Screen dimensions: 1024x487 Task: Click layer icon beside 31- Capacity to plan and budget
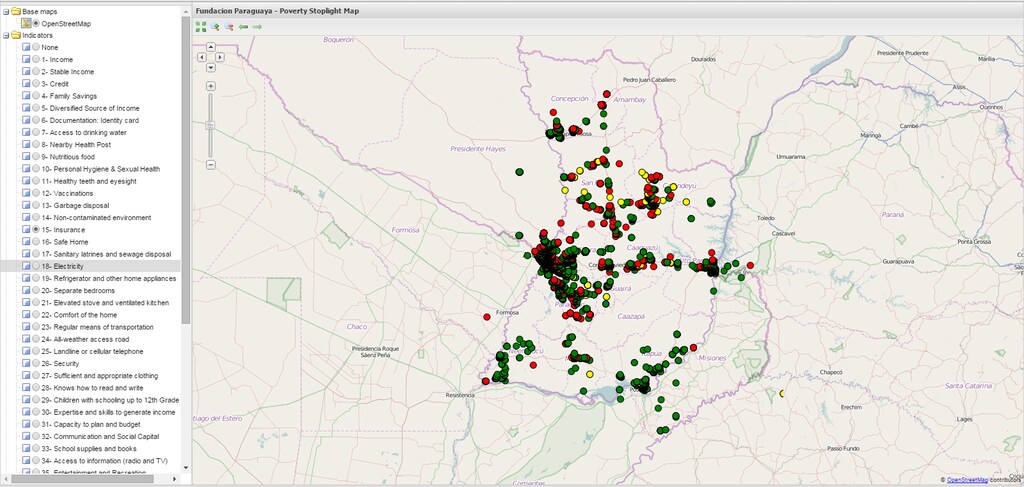[26, 424]
